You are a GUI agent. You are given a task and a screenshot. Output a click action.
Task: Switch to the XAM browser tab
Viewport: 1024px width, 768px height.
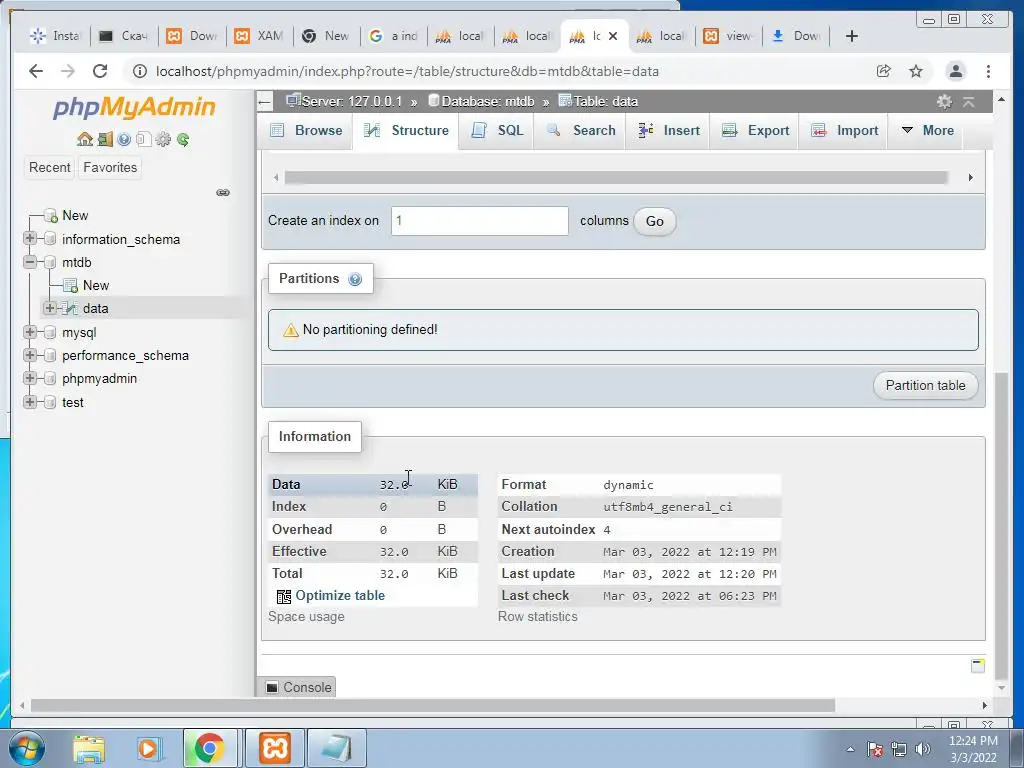[x=259, y=36]
